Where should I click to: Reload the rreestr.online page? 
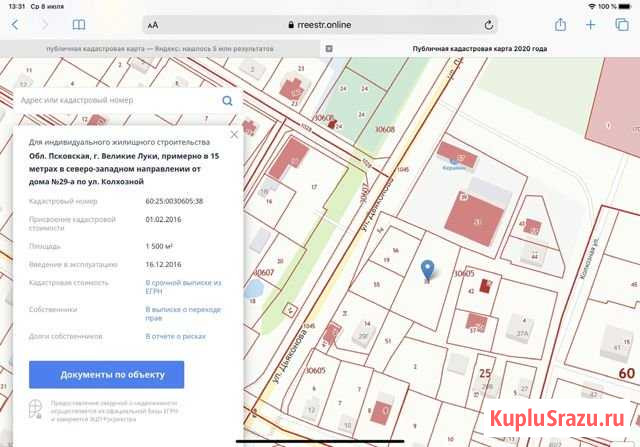click(489, 25)
